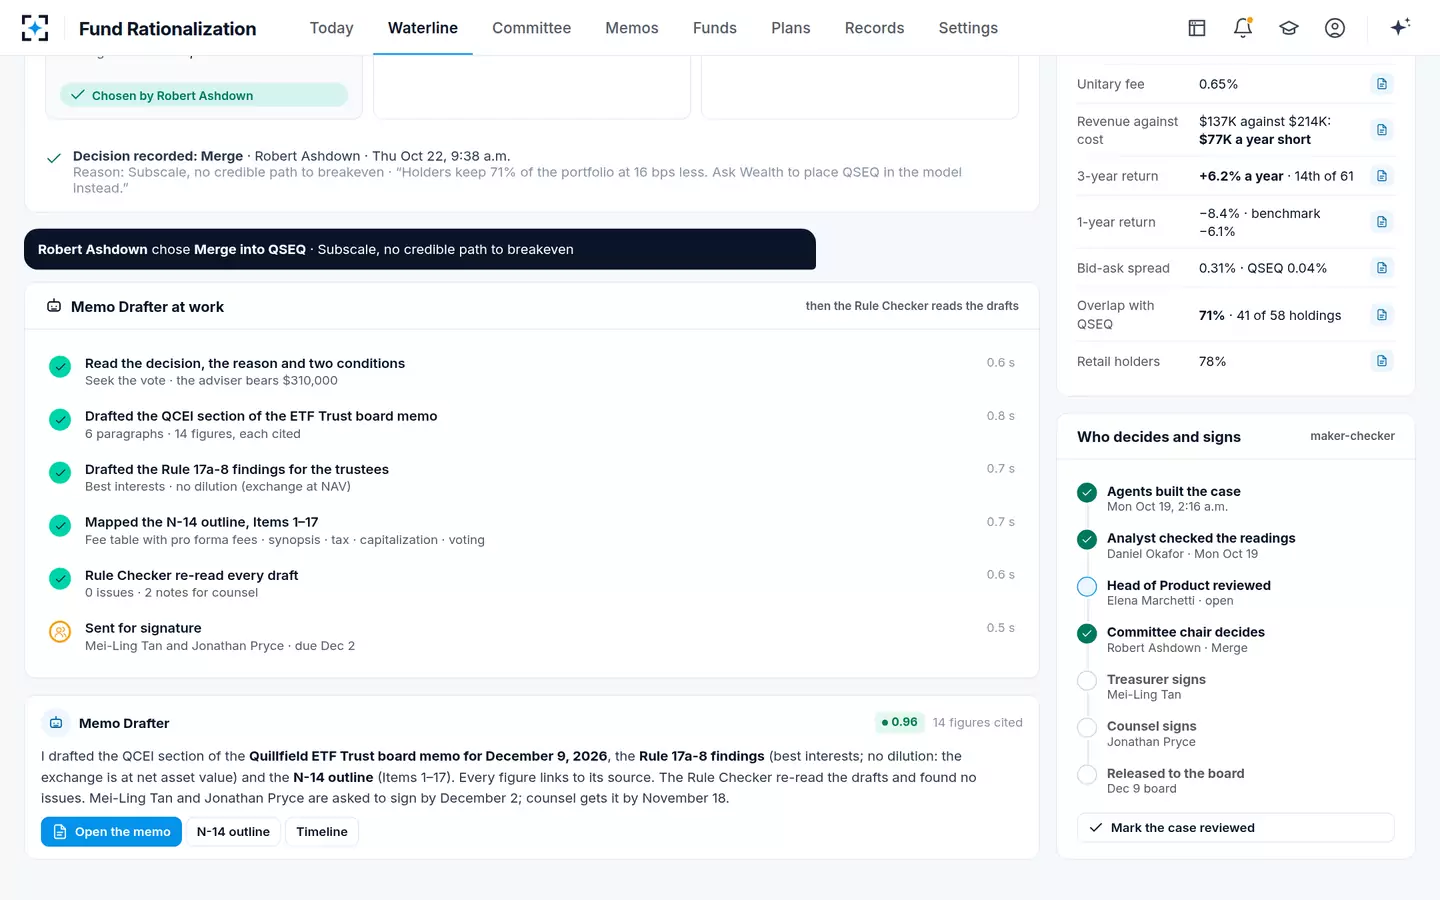Click the Robert Ashdown chose Merge banner
Image resolution: width=1440 pixels, height=900 pixels.
(420, 249)
